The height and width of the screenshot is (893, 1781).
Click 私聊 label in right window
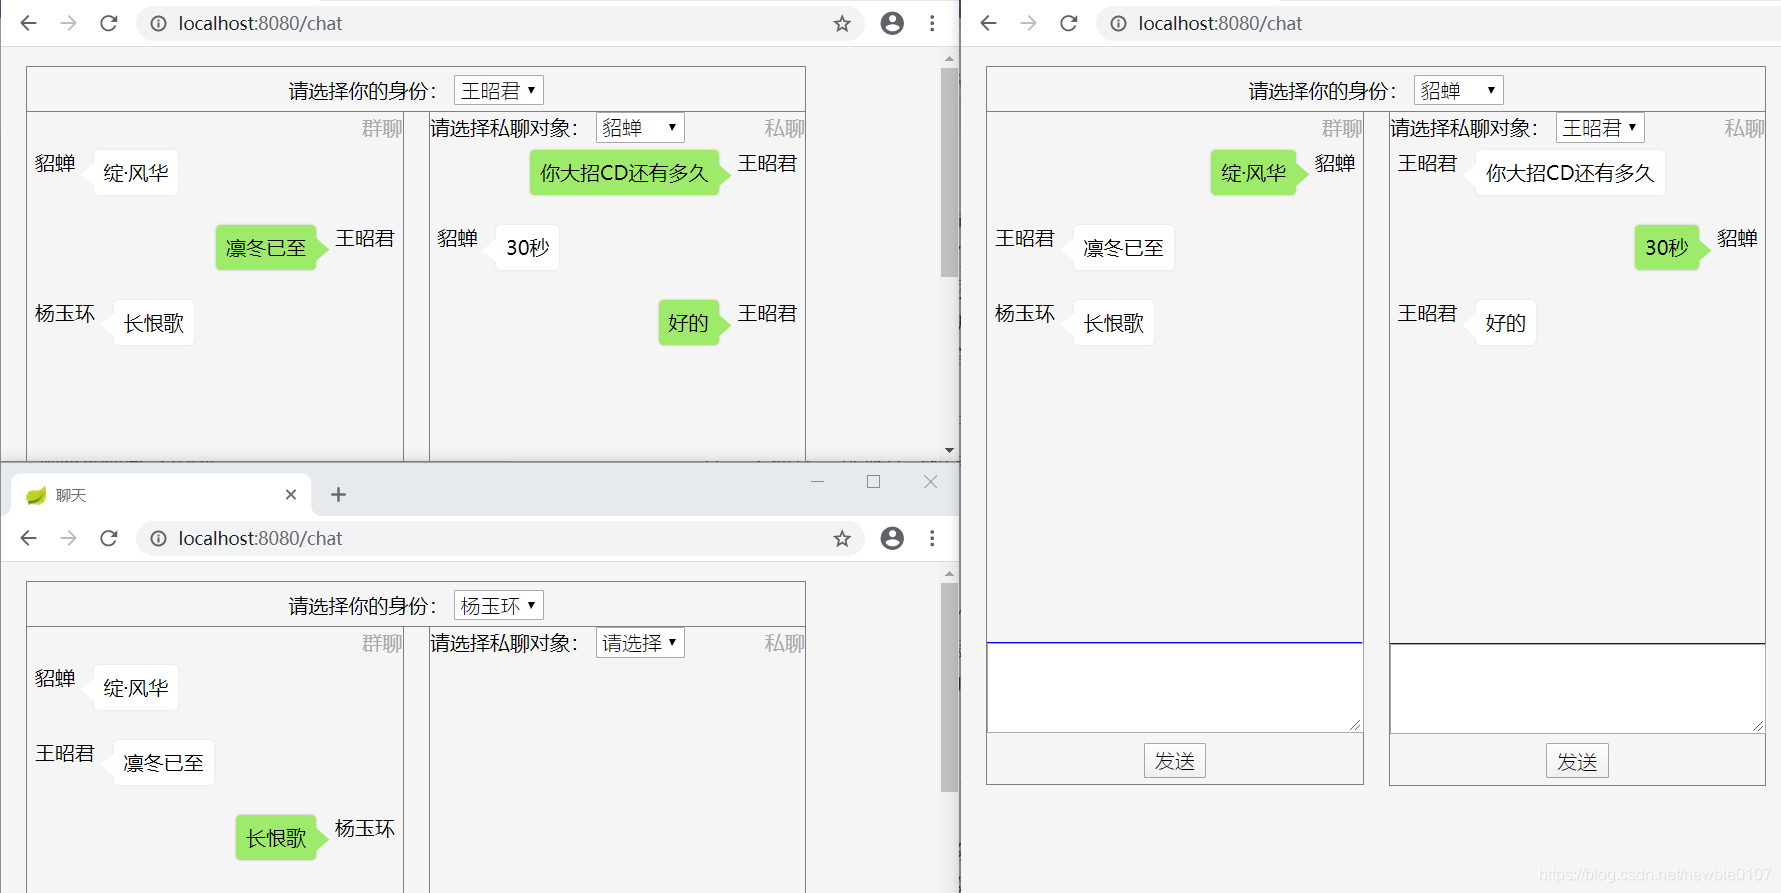click(1744, 128)
